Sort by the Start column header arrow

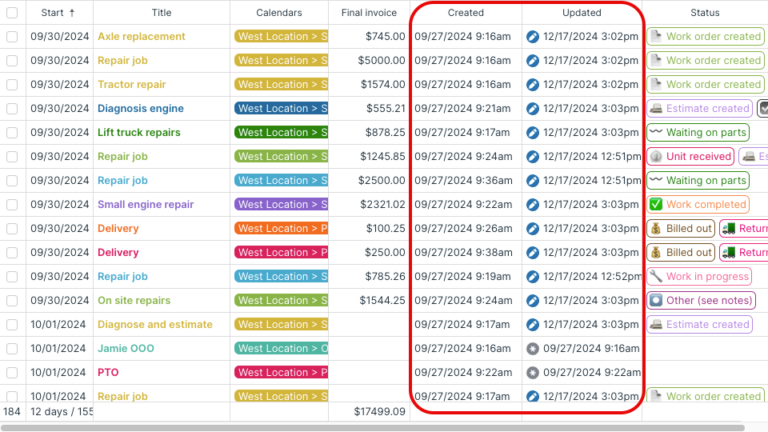click(x=72, y=13)
